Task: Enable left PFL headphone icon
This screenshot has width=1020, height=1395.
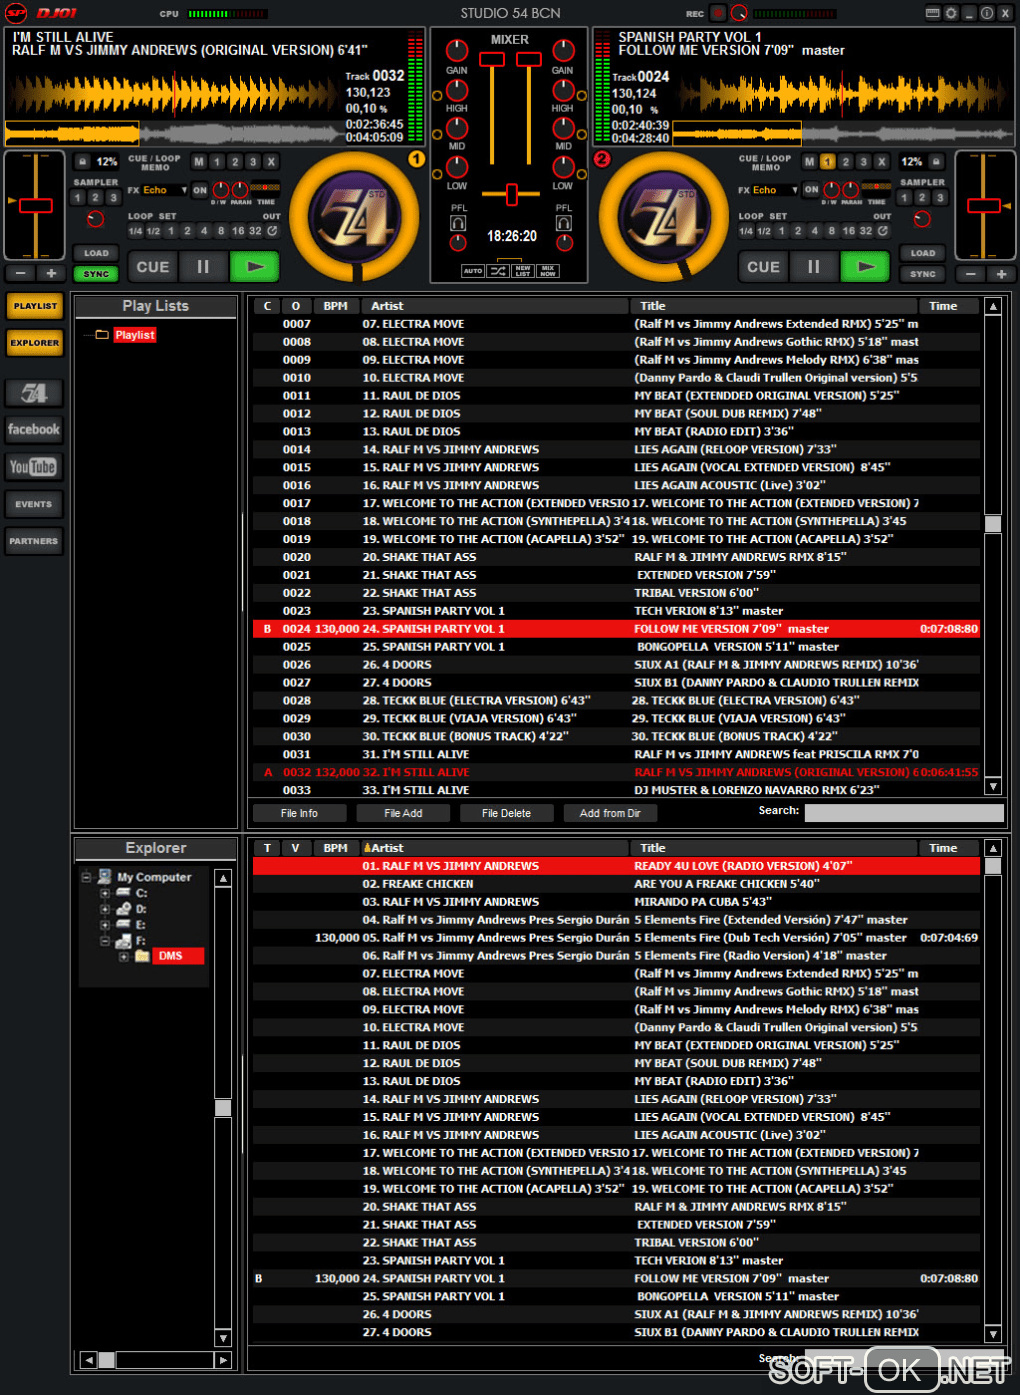Action: pyautogui.click(x=458, y=223)
